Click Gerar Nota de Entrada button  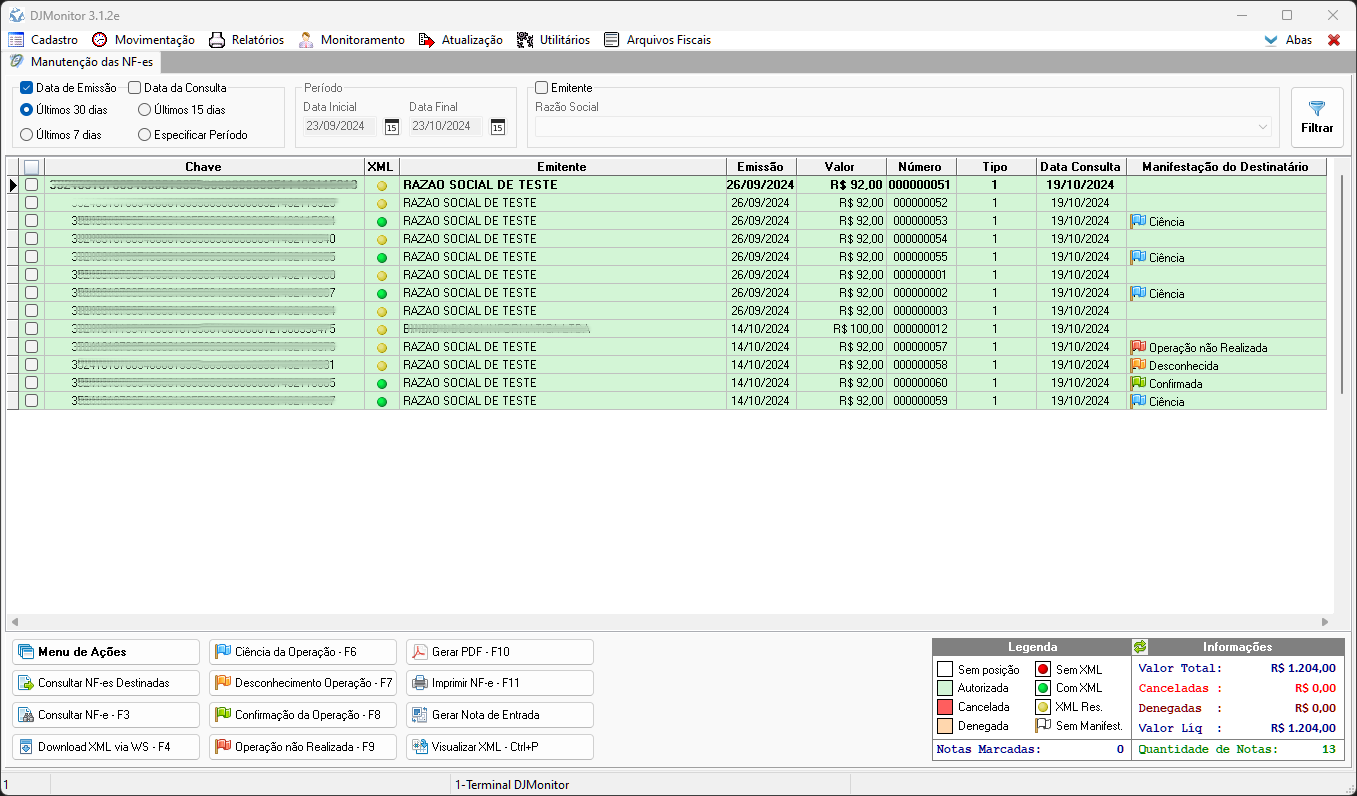pyautogui.click(x=500, y=715)
